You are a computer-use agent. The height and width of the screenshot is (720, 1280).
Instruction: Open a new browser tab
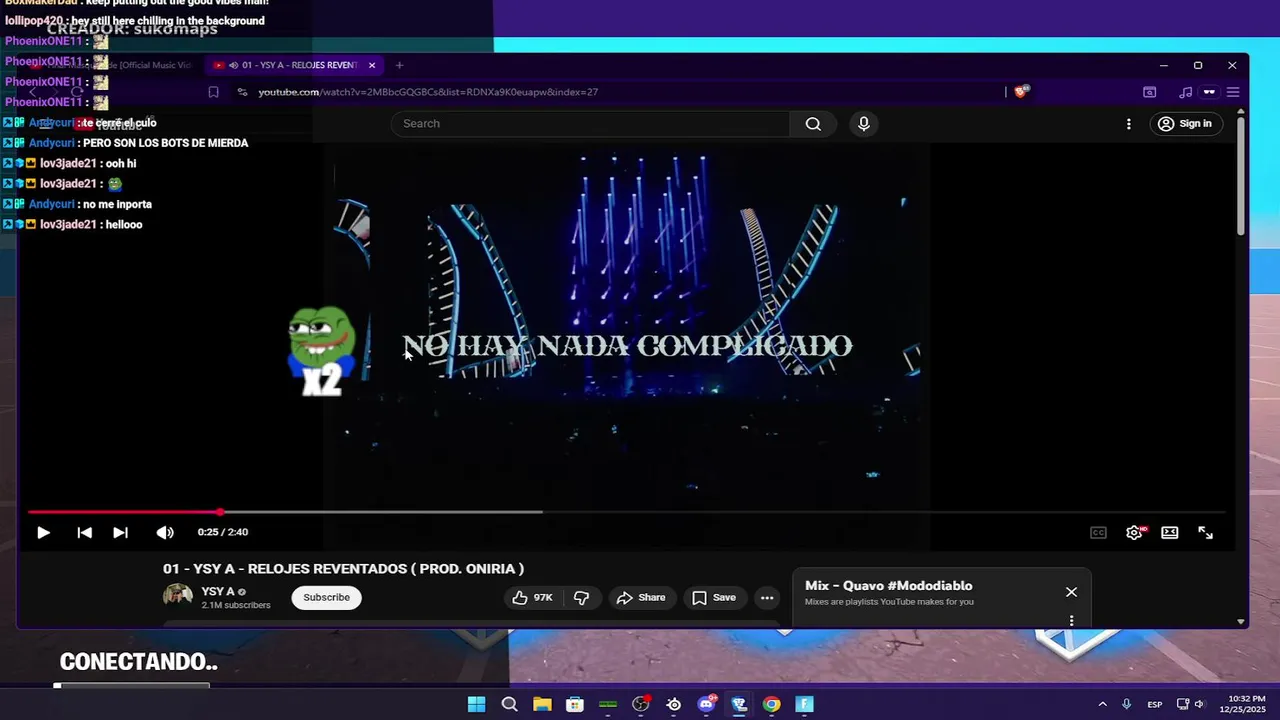tap(399, 65)
